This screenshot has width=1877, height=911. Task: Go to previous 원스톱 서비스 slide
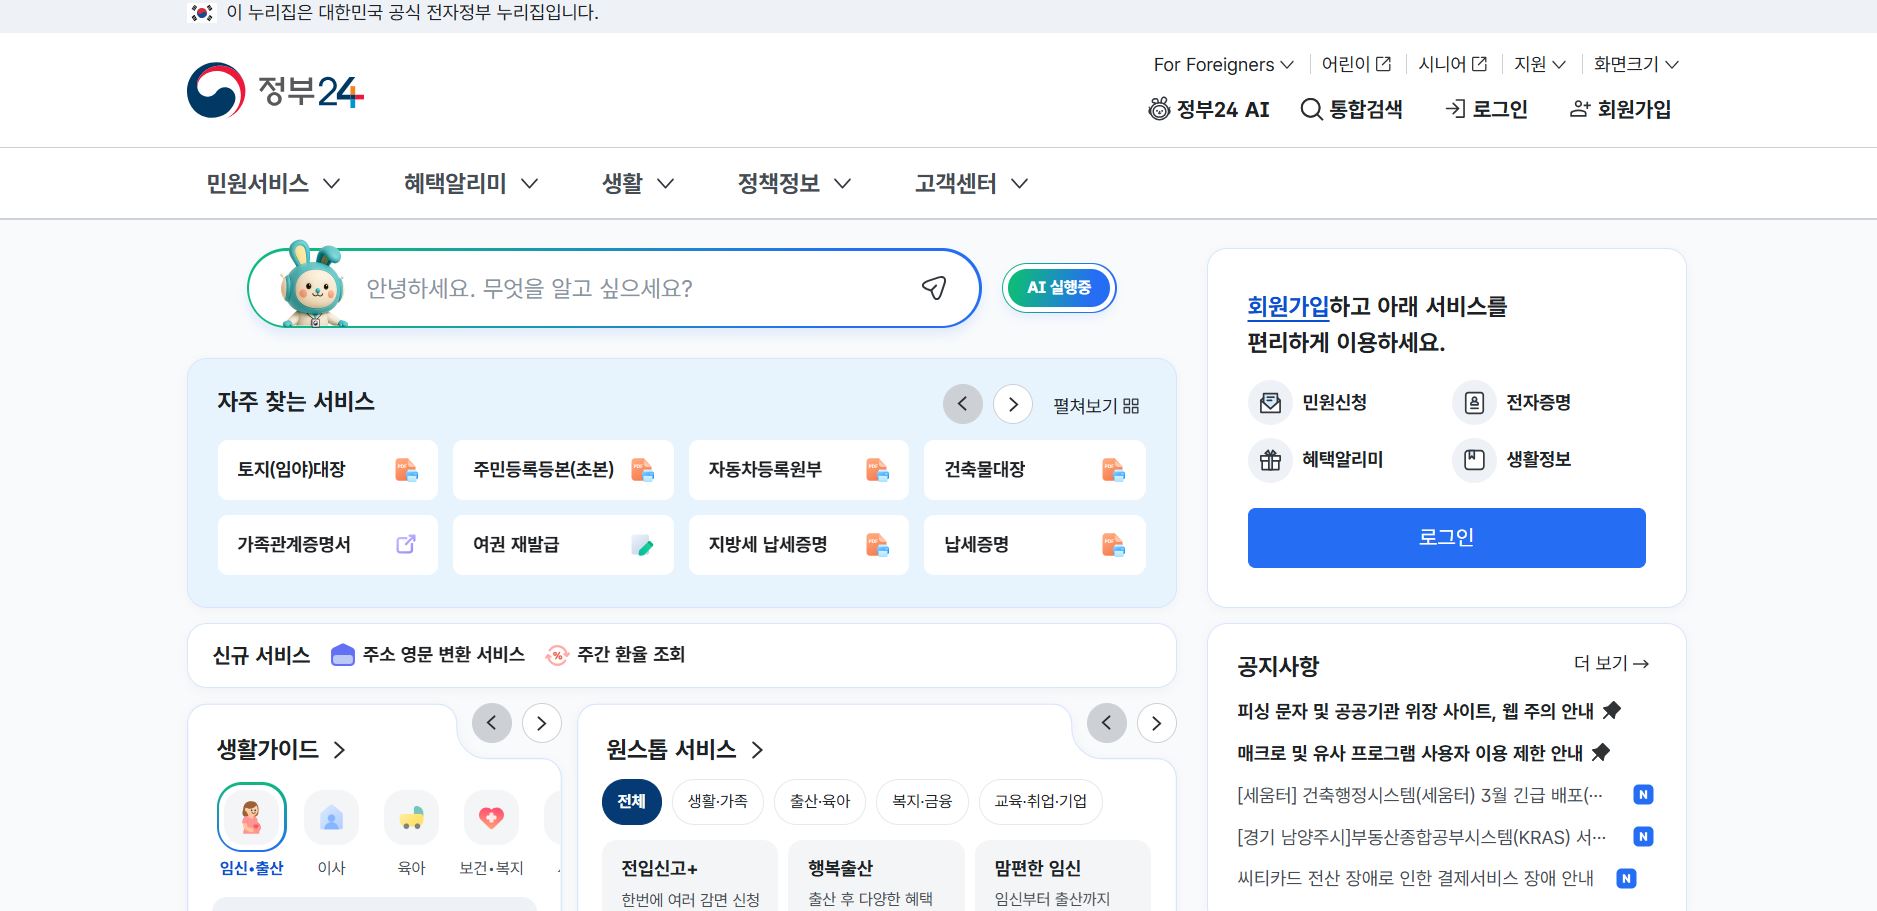(1106, 723)
